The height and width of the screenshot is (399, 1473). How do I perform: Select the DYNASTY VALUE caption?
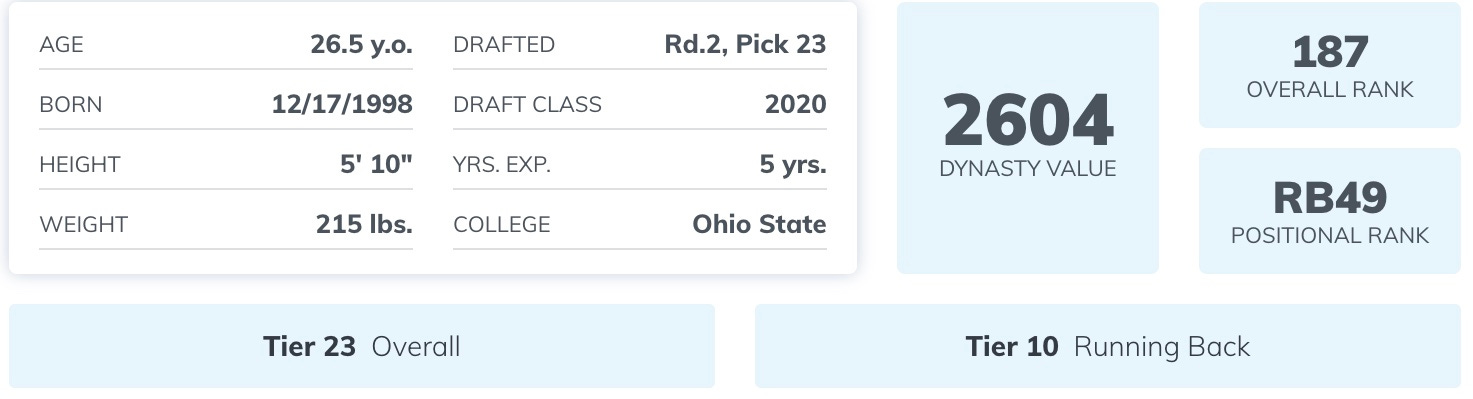[1028, 169]
